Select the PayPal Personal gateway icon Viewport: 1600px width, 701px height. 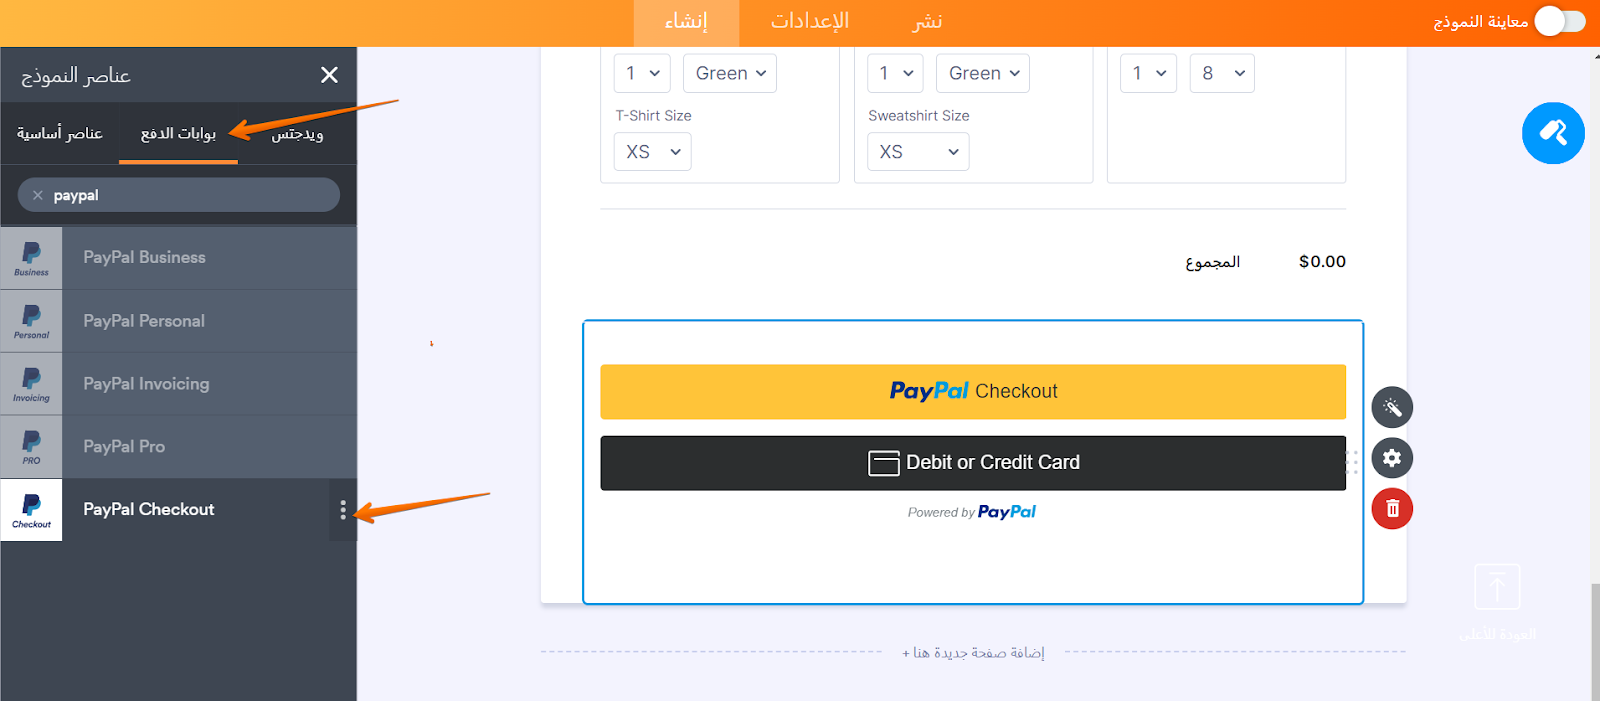pyautogui.click(x=31, y=321)
